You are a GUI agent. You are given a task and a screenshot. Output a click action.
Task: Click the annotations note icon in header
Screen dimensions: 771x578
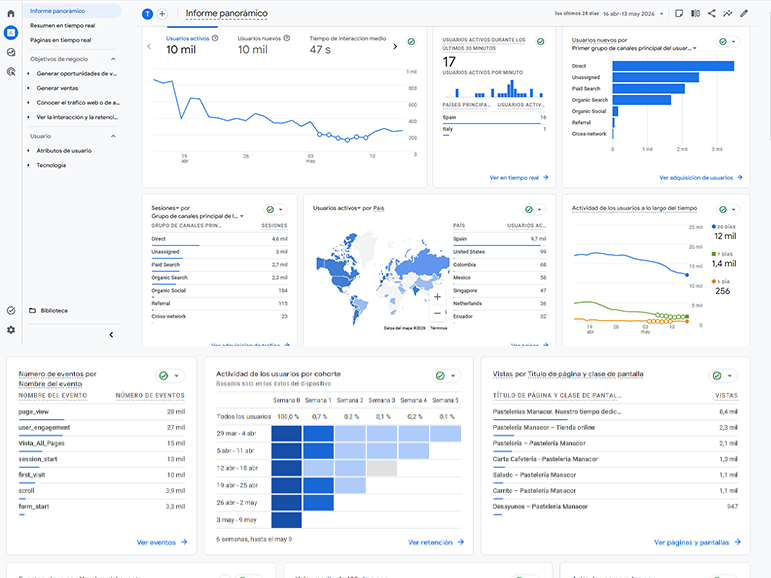coord(679,13)
